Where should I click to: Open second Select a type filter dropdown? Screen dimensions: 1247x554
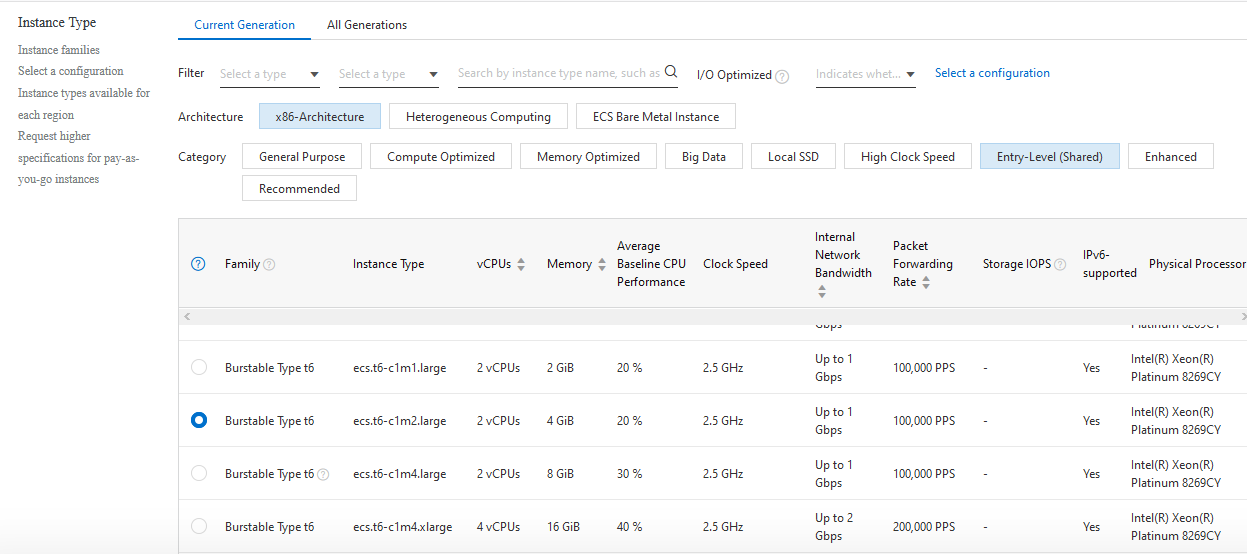pos(388,74)
